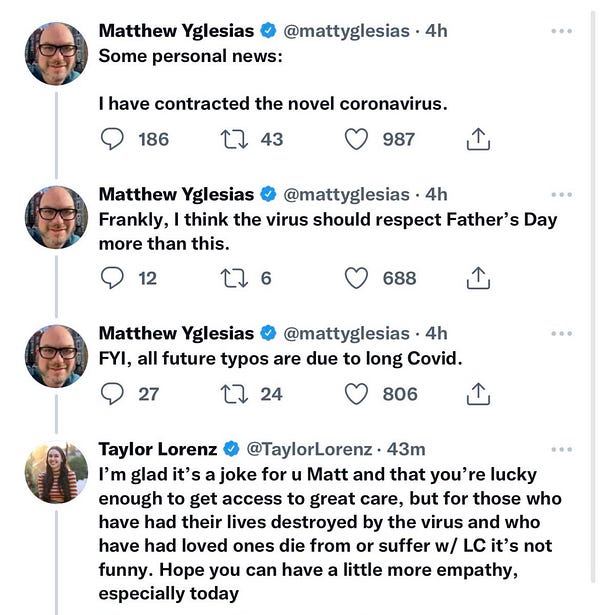Reply to the long Covid typos tweet
This screenshot has height=615, width=600.
[113, 394]
